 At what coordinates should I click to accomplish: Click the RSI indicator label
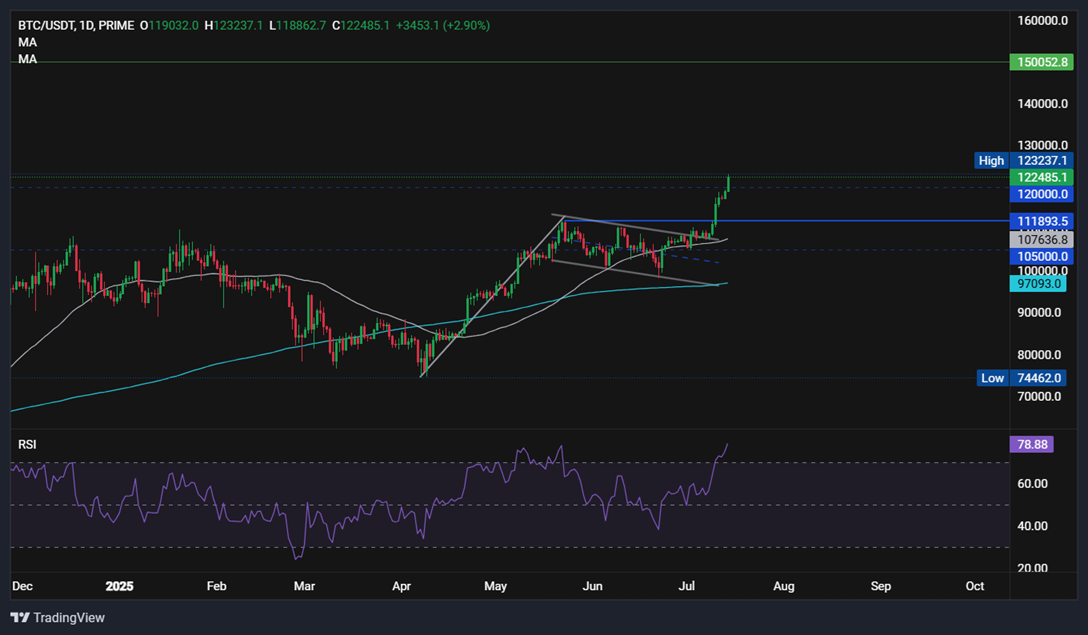point(27,444)
